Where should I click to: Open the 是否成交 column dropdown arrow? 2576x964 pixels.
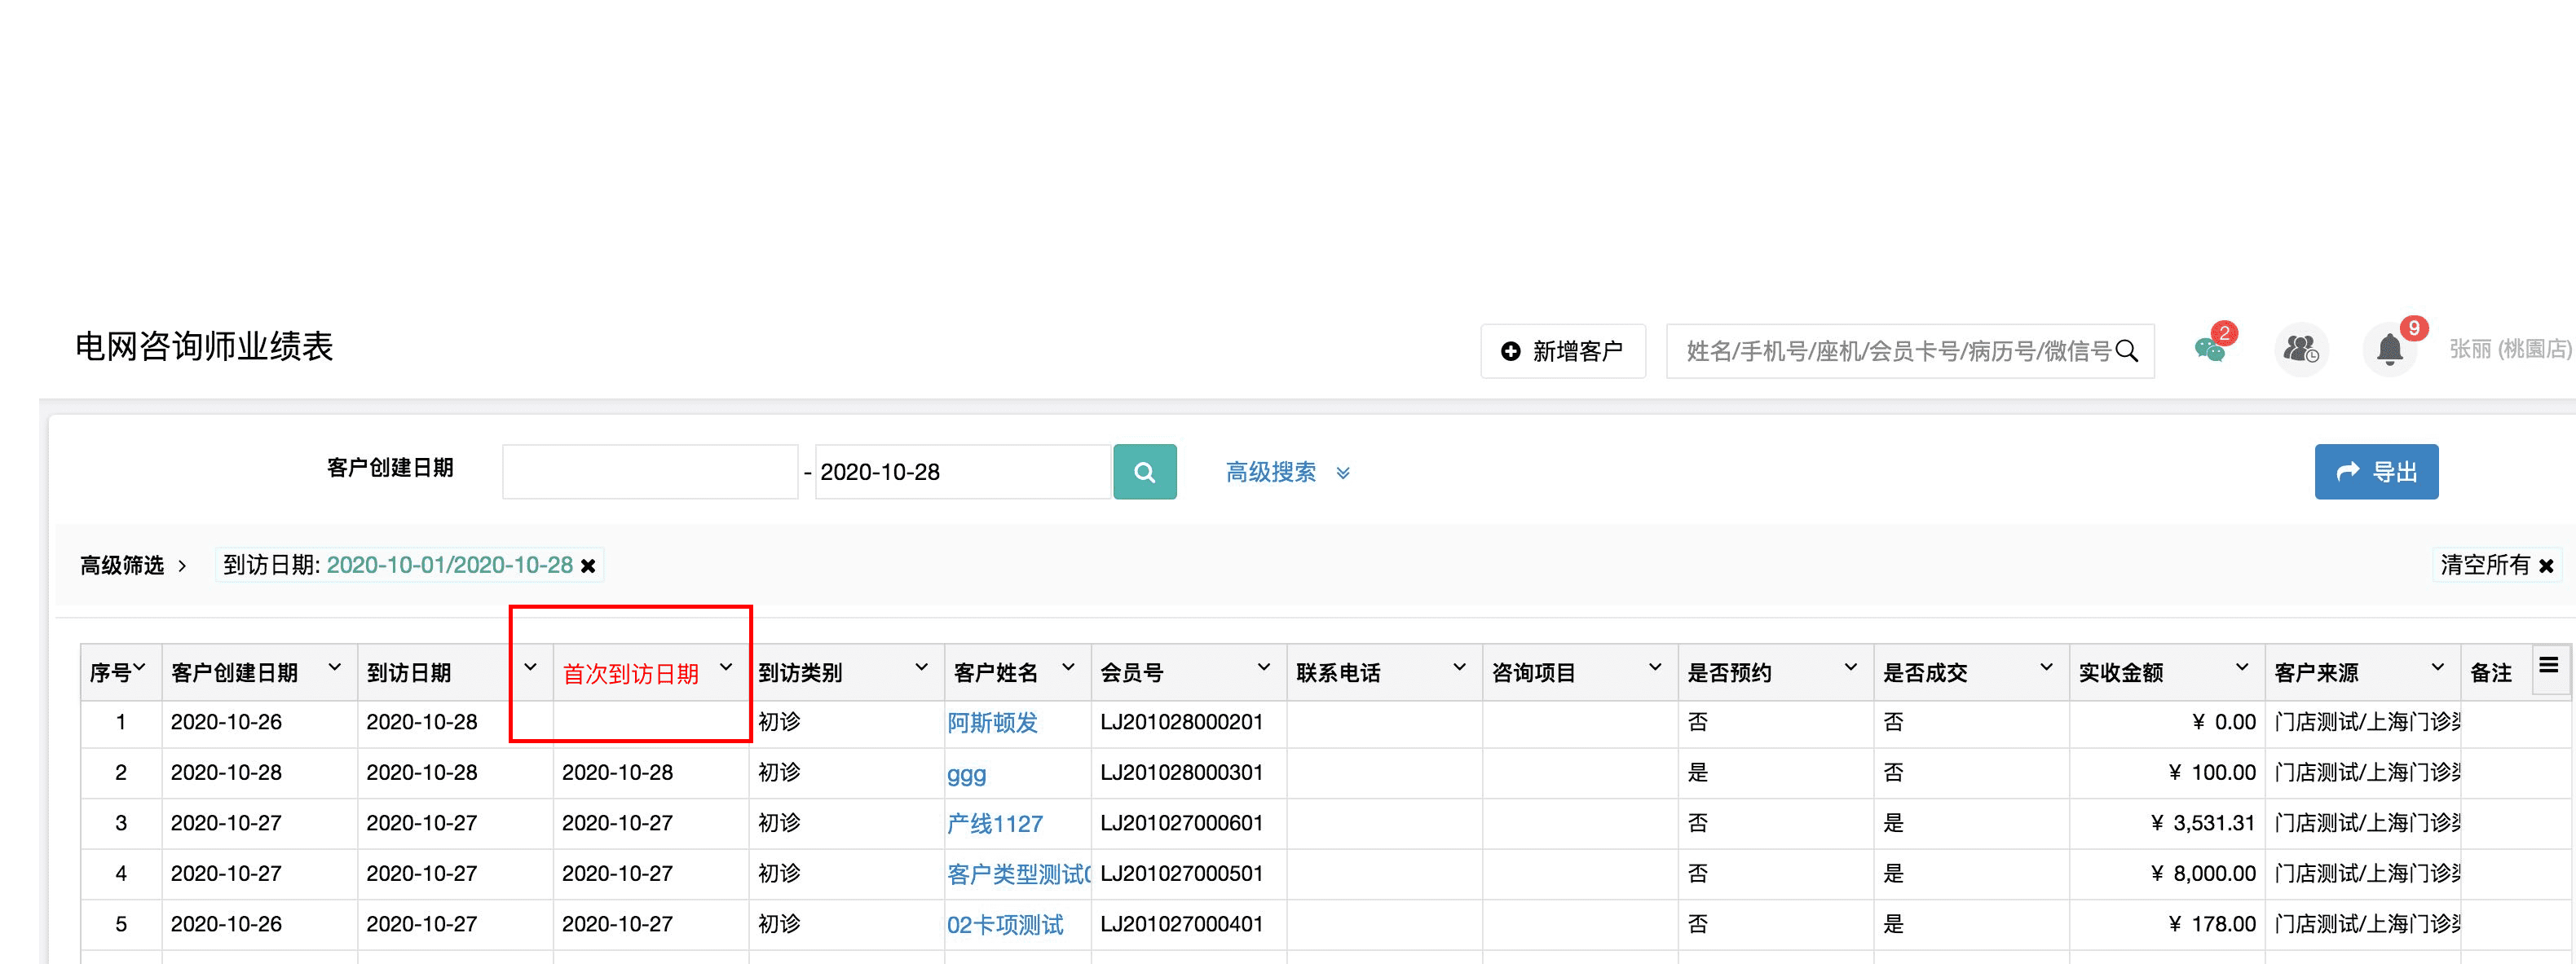[2046, 668]
